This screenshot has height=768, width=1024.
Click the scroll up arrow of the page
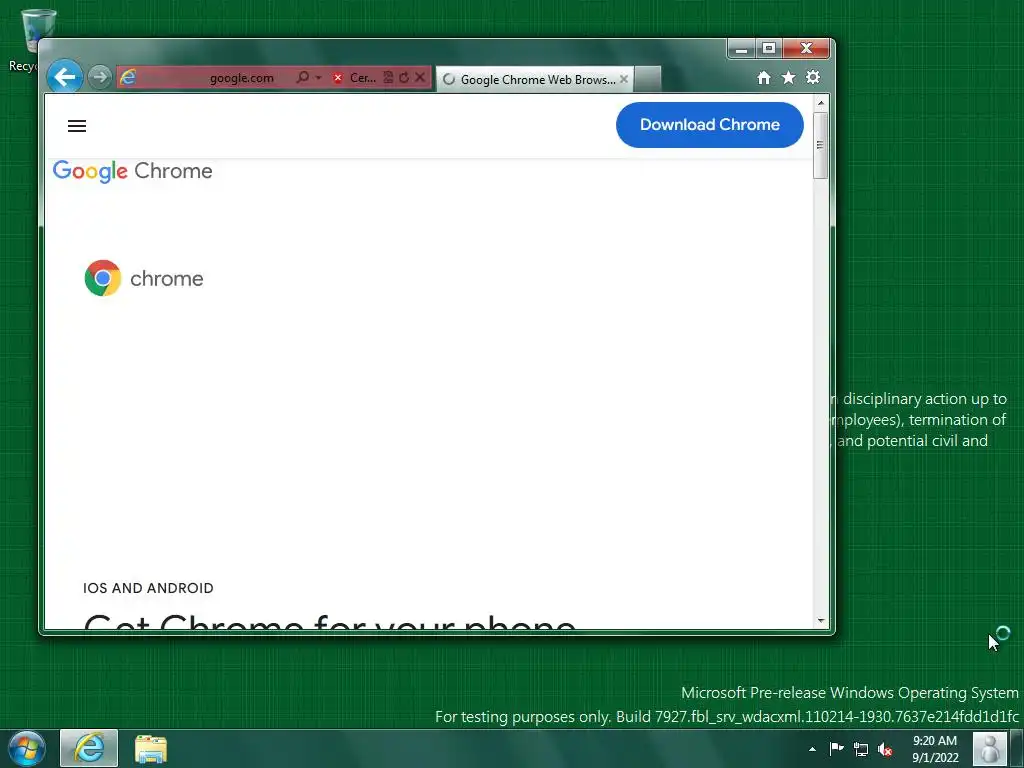coord(821,103)
